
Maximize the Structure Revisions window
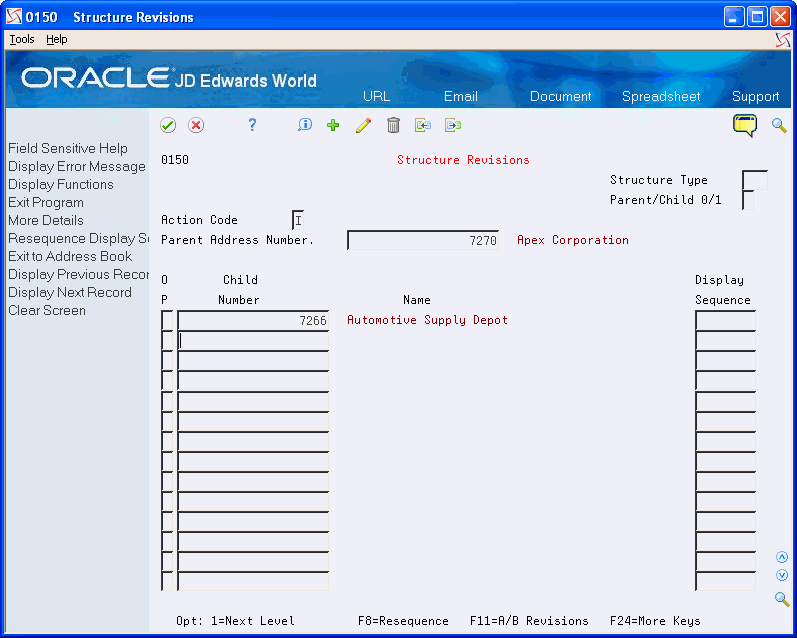[757, 17]
